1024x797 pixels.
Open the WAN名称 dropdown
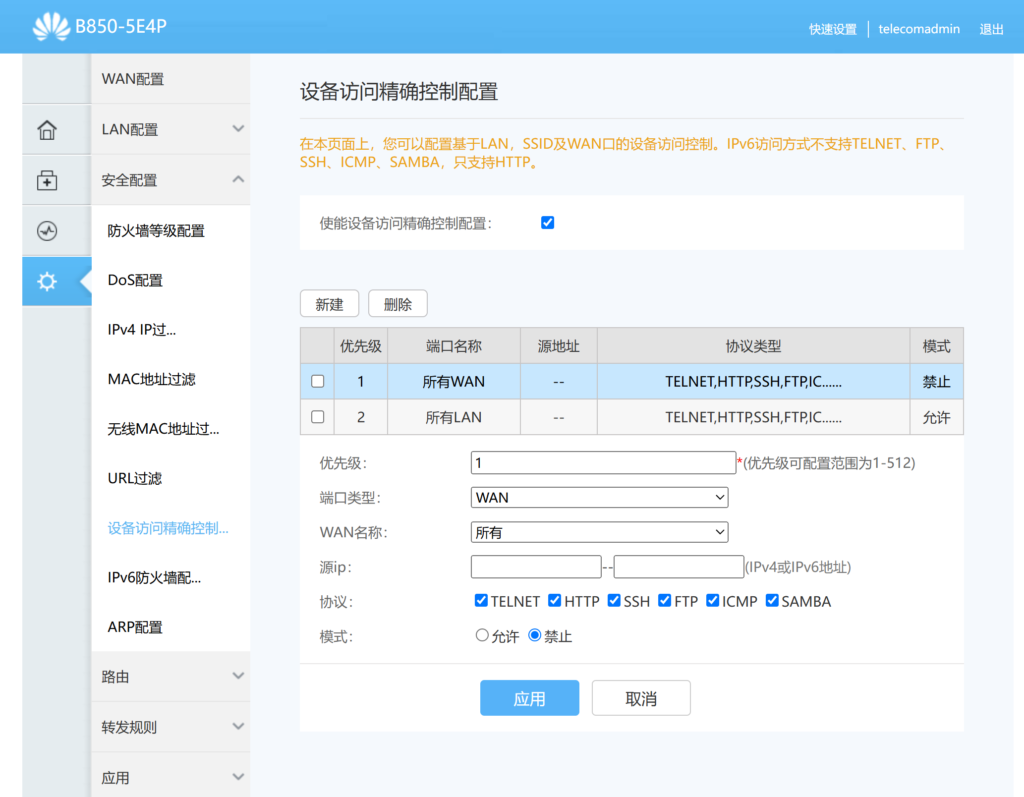599,532
